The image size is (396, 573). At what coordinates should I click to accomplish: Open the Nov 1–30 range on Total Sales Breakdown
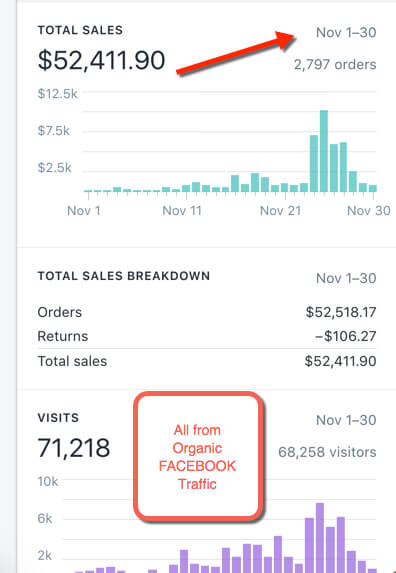click(346, 278)
